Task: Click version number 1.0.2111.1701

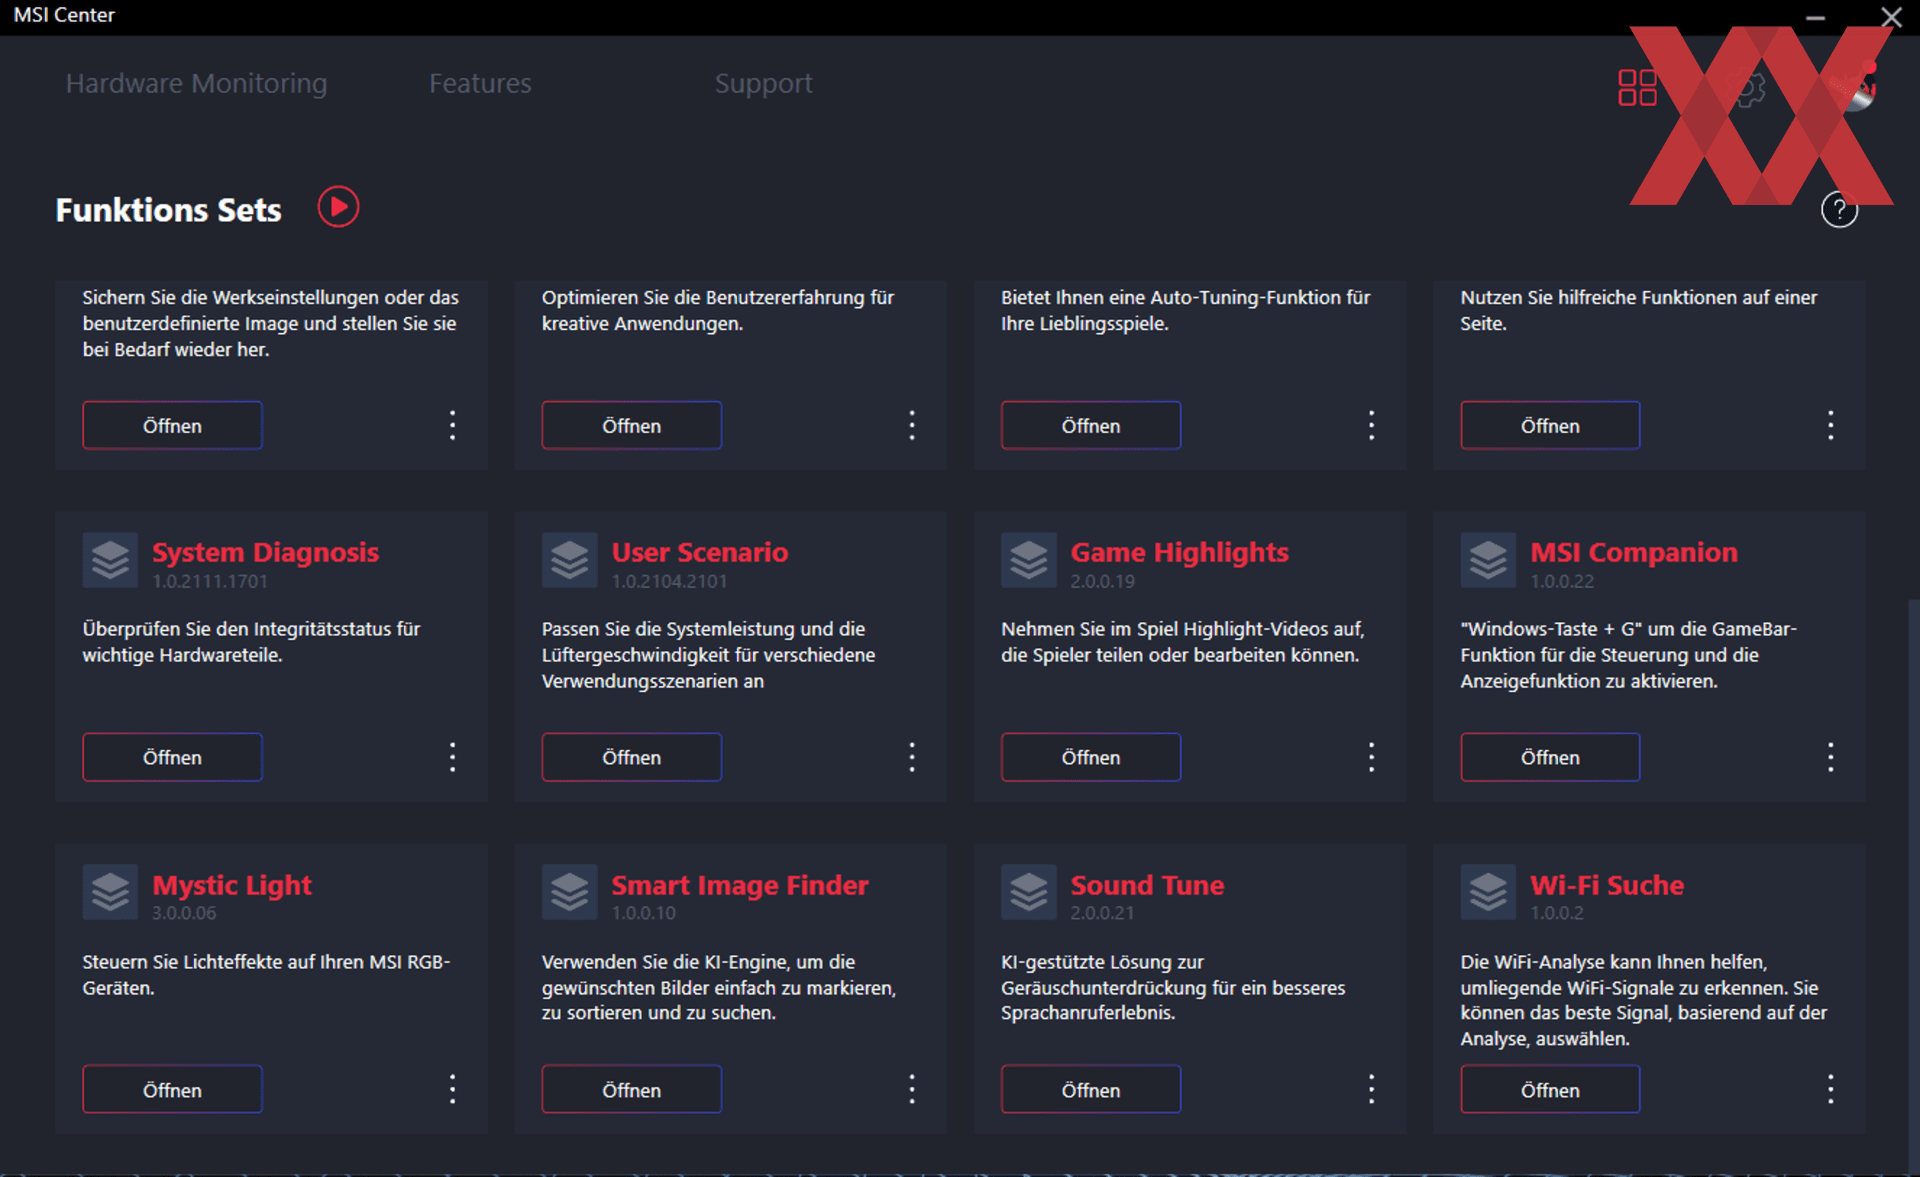Action: tap(210, 581)
